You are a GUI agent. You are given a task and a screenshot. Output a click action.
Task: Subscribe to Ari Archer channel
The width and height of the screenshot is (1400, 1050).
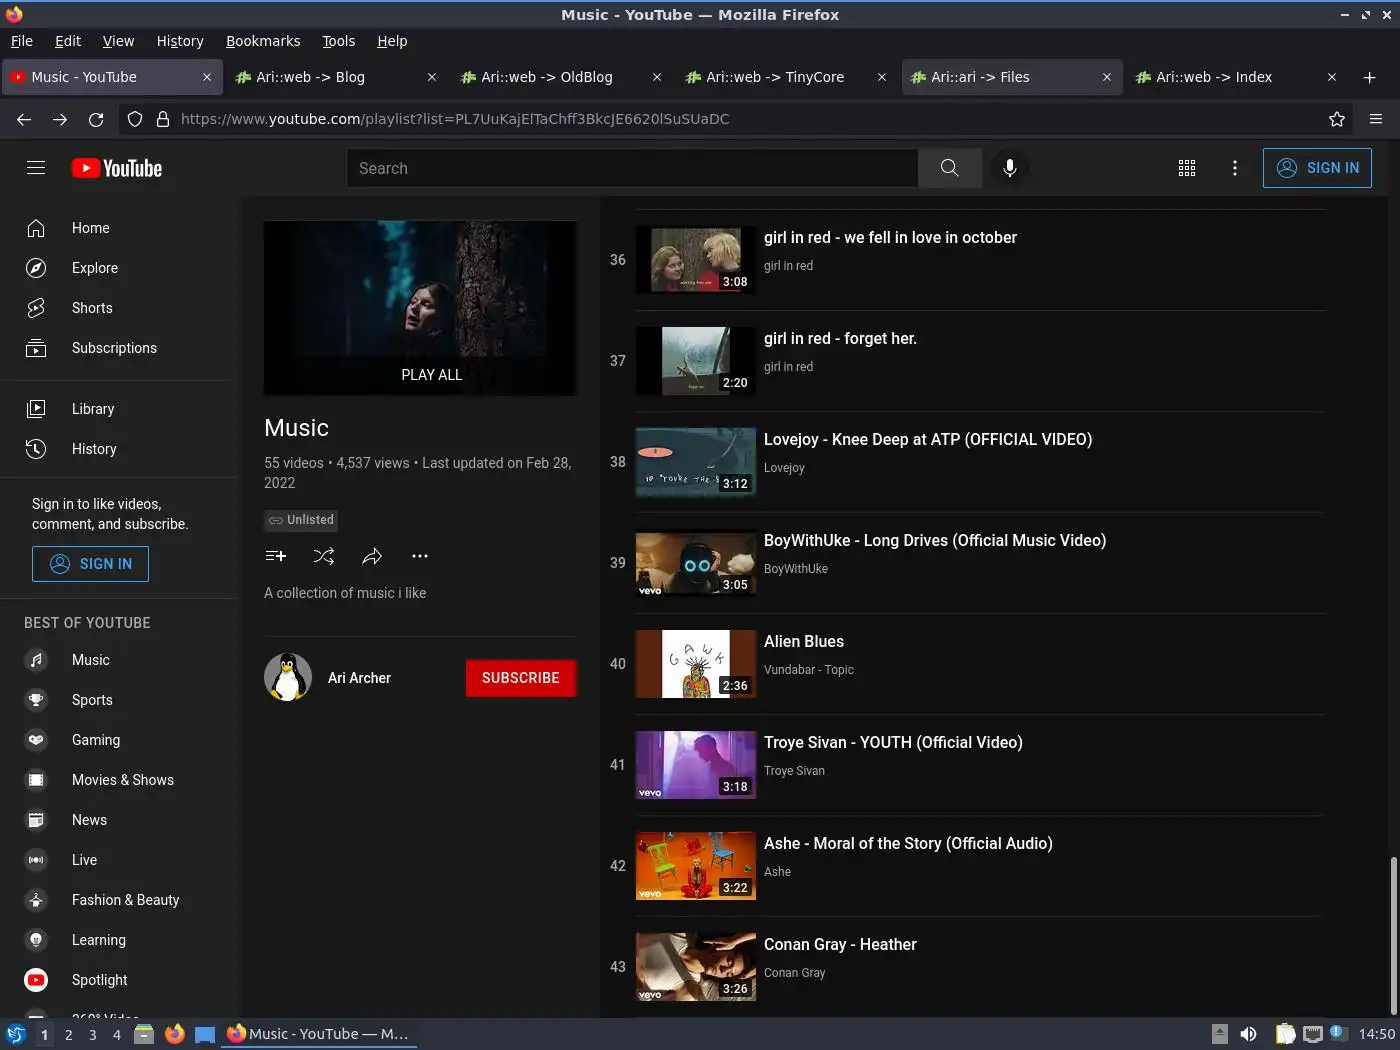click(520, 678)
